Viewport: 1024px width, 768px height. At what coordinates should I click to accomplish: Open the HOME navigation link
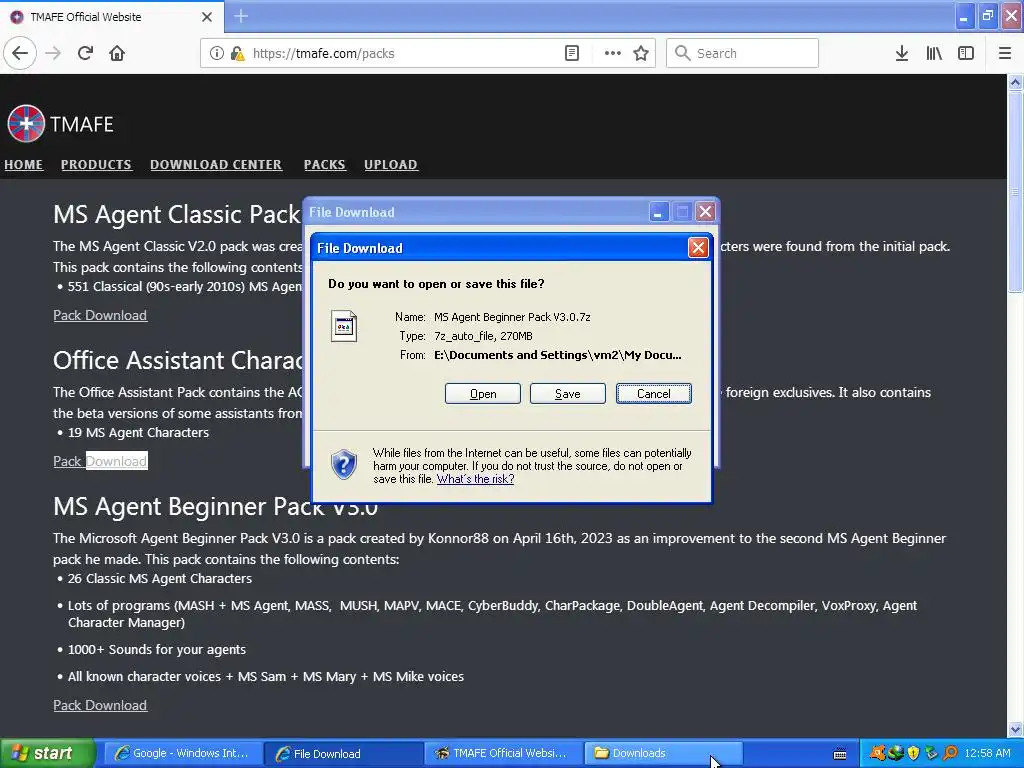point(24,165)
